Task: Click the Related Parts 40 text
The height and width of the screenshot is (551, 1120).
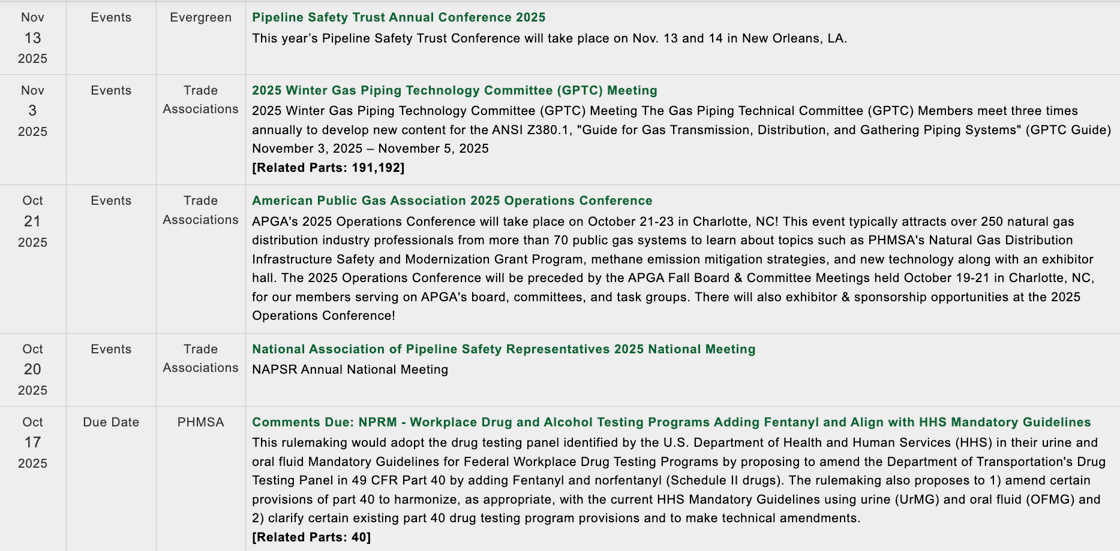Action: [x=311, y=537]
